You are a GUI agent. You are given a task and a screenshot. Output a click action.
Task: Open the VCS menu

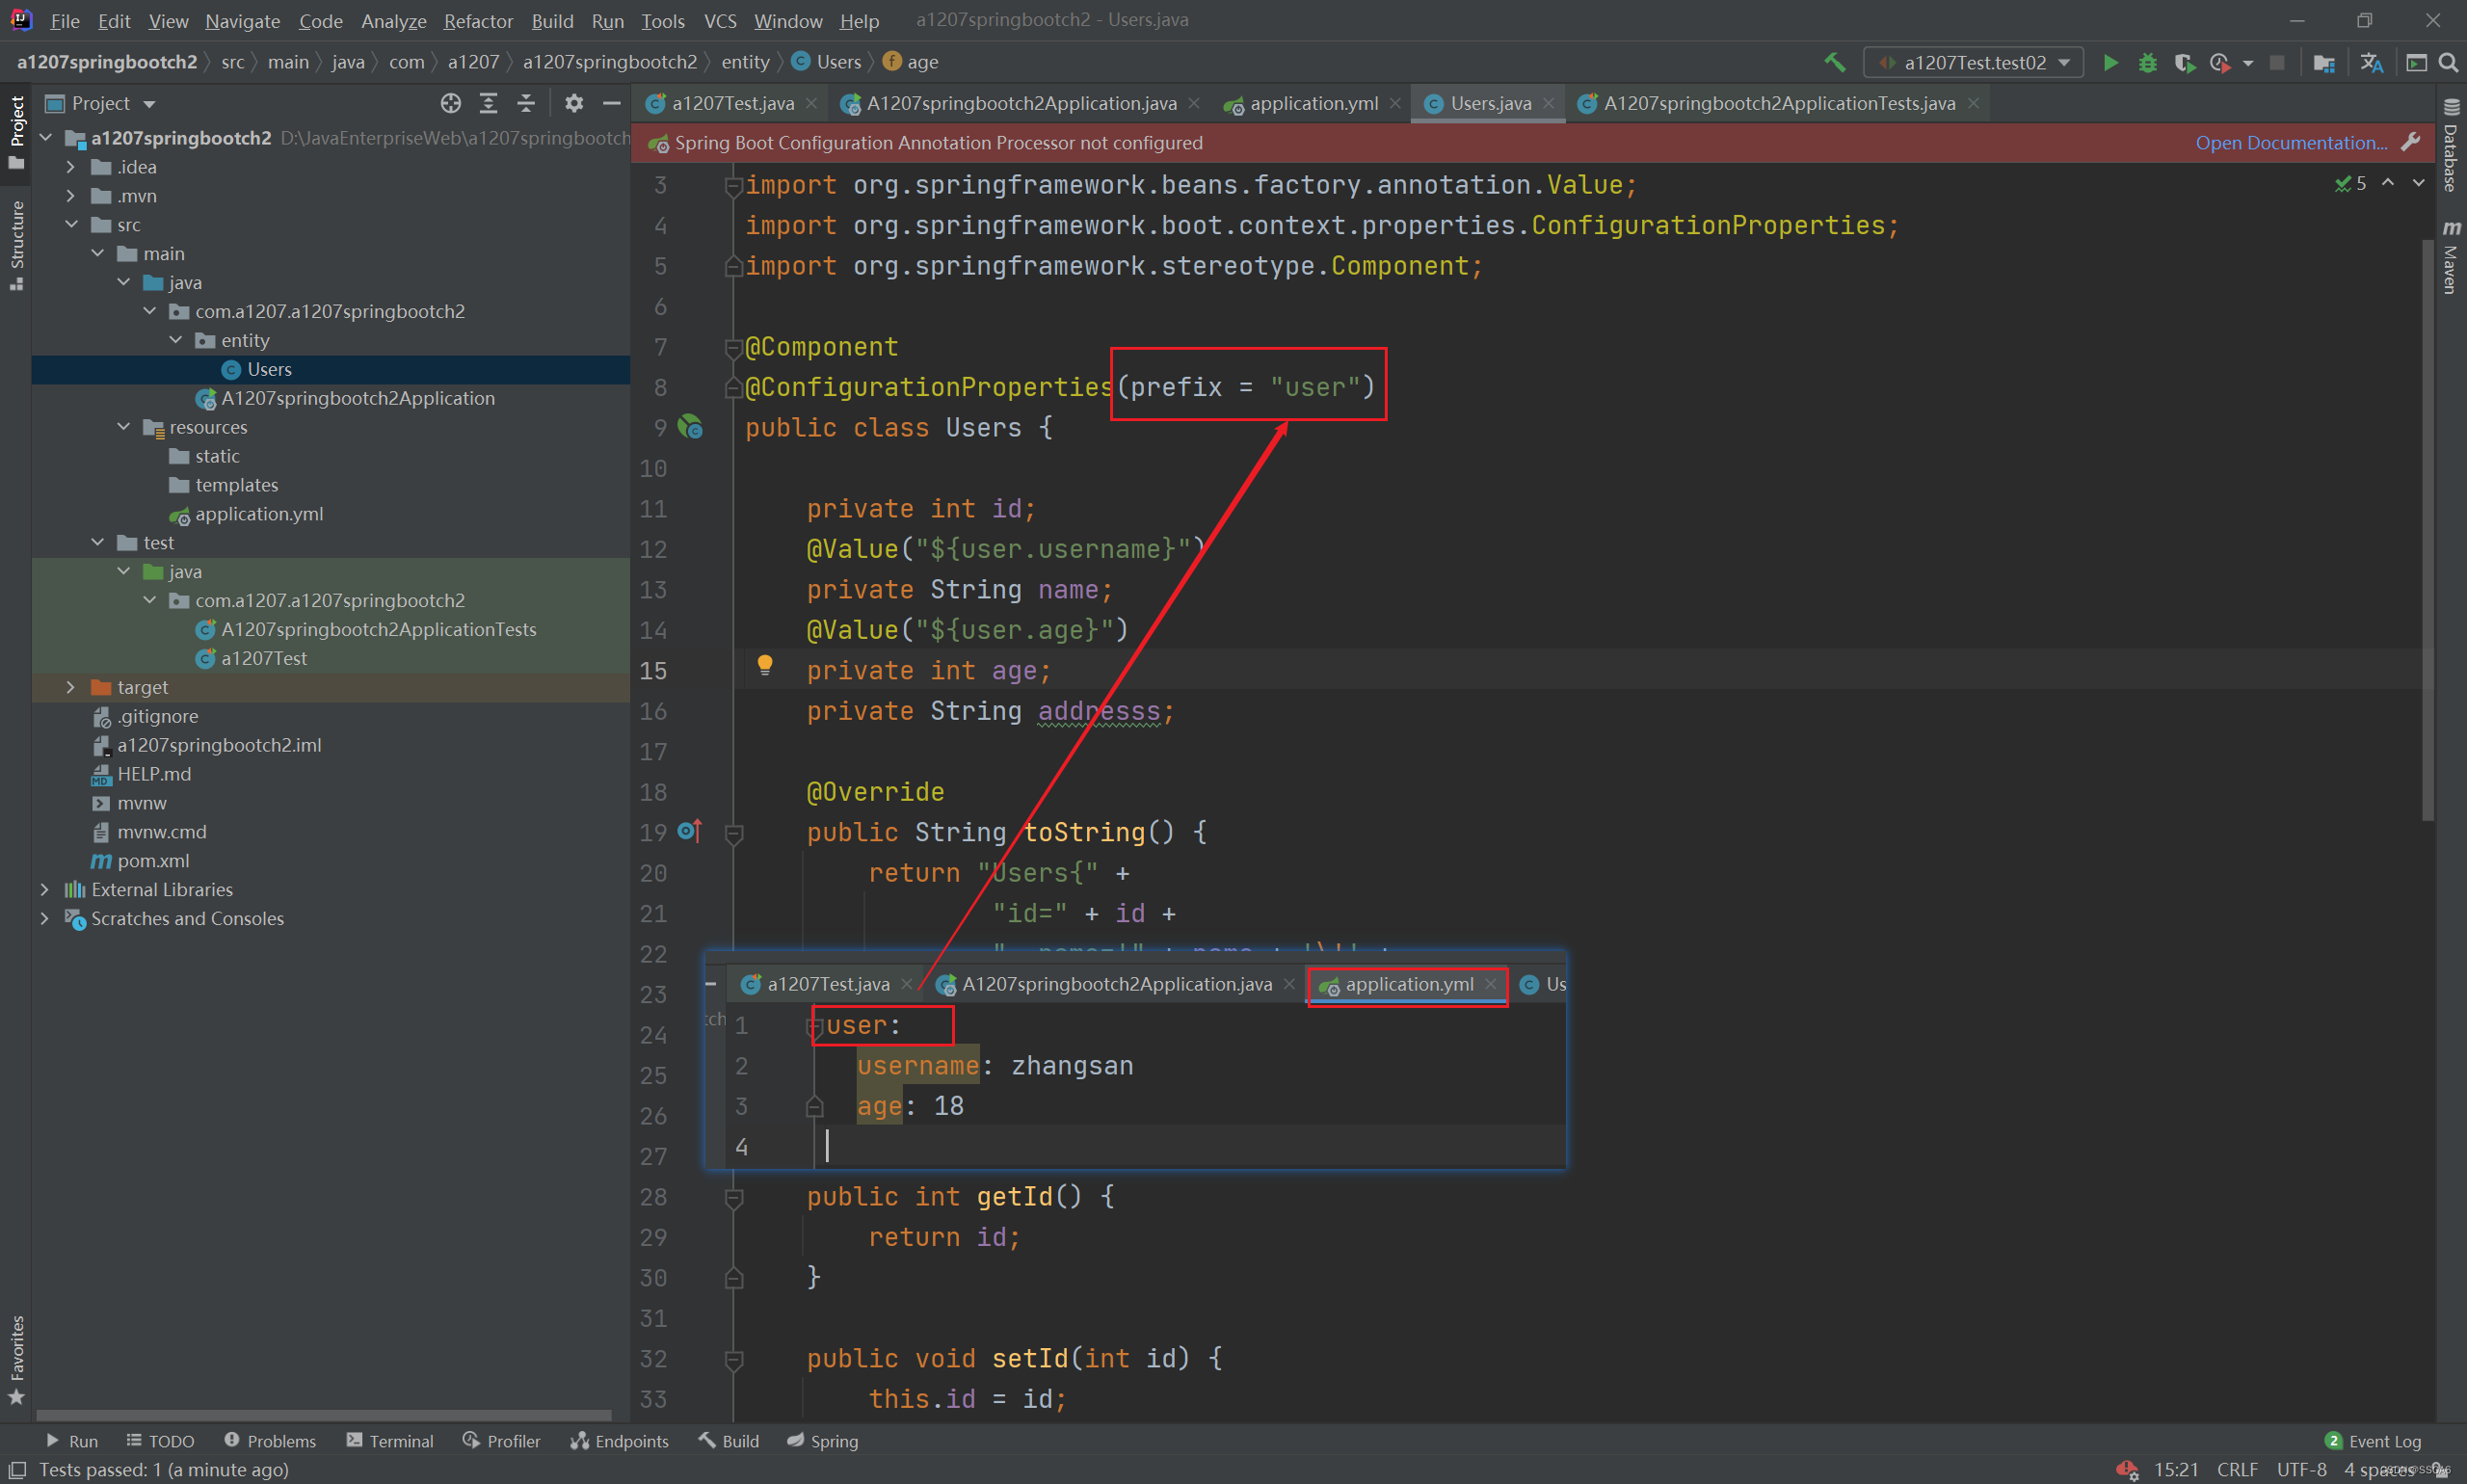click(720, 20)
